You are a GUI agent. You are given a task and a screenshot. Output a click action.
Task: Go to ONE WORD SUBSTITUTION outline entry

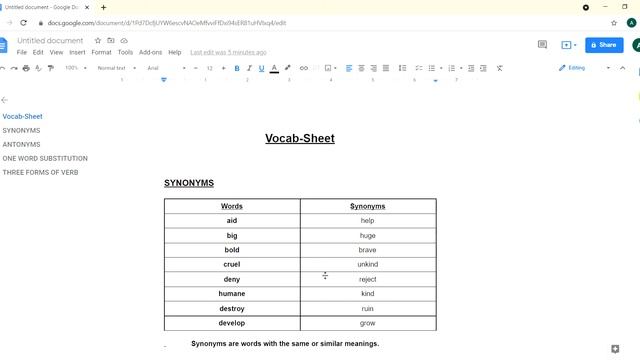45,158
